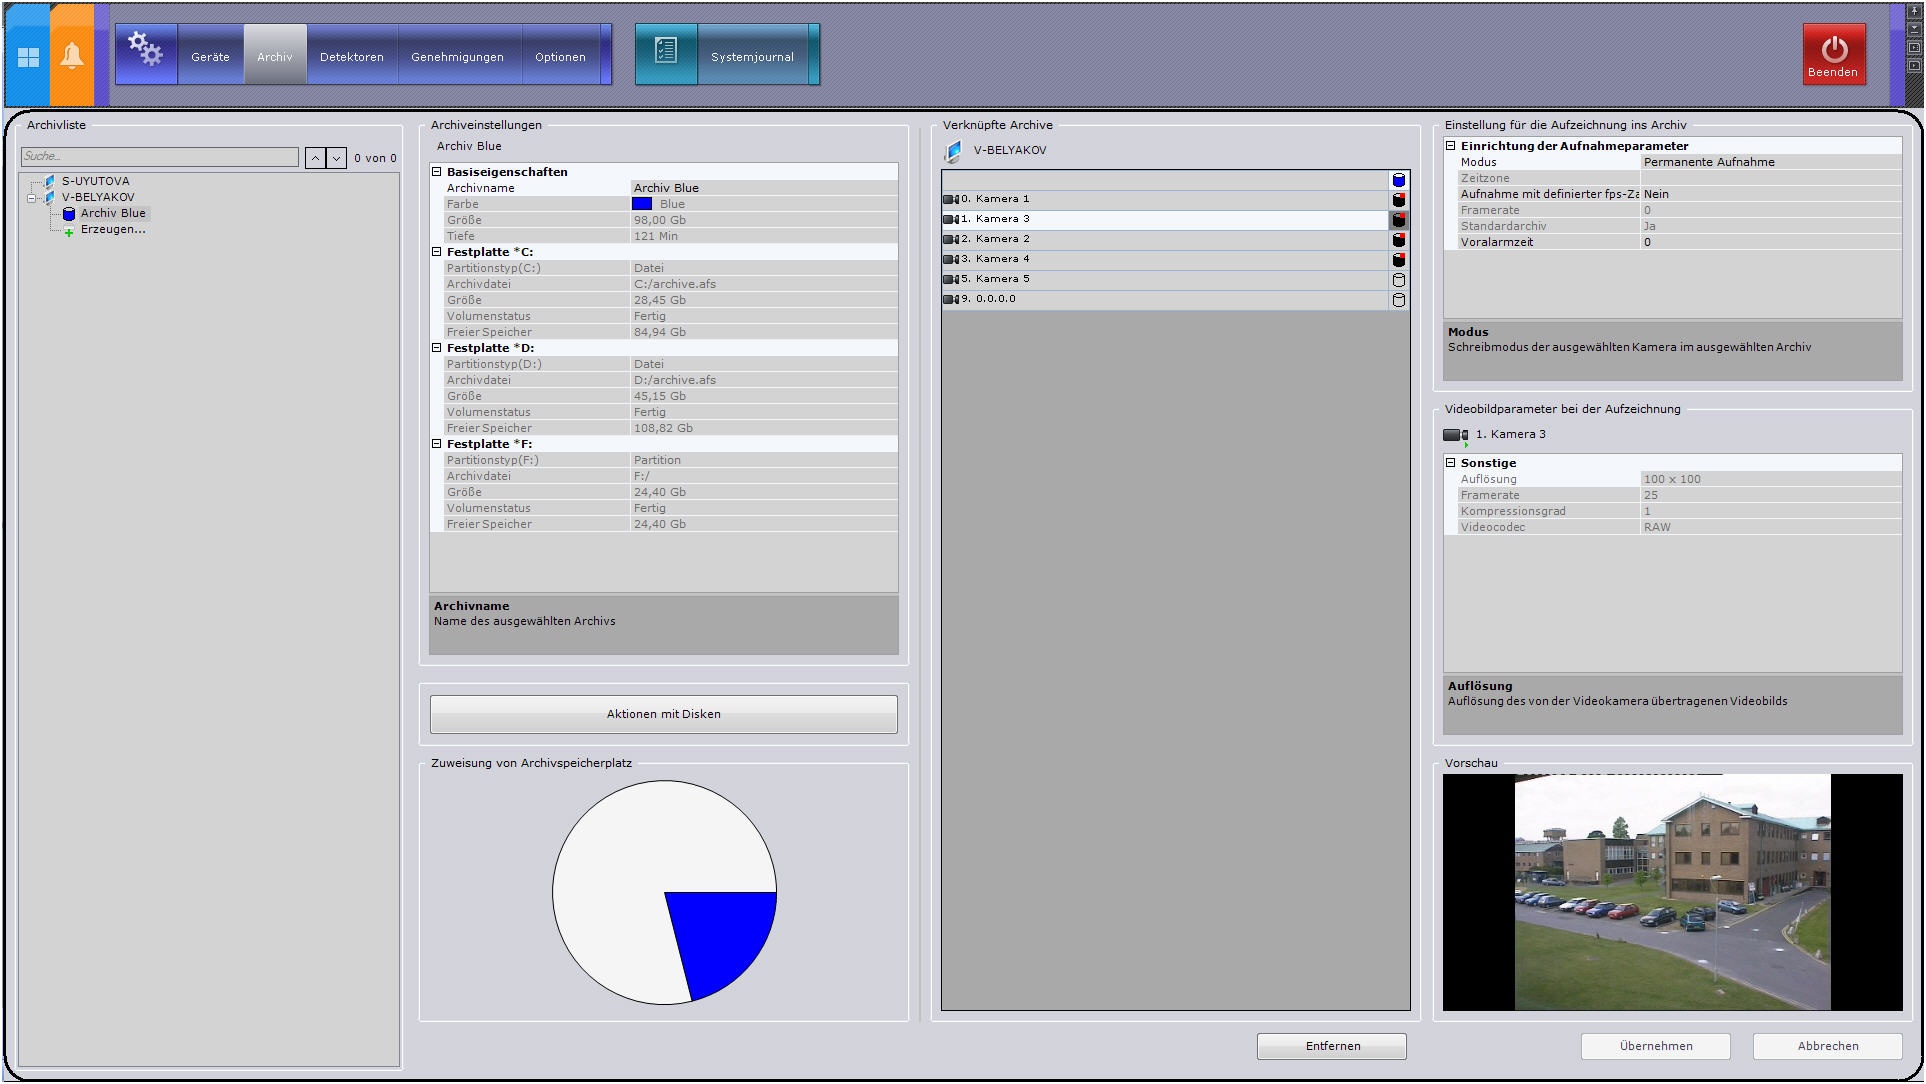The width and height of the screenshot is (1926, 1084).
Task: Click the red Beenden power button
Action: (1833, 55)
